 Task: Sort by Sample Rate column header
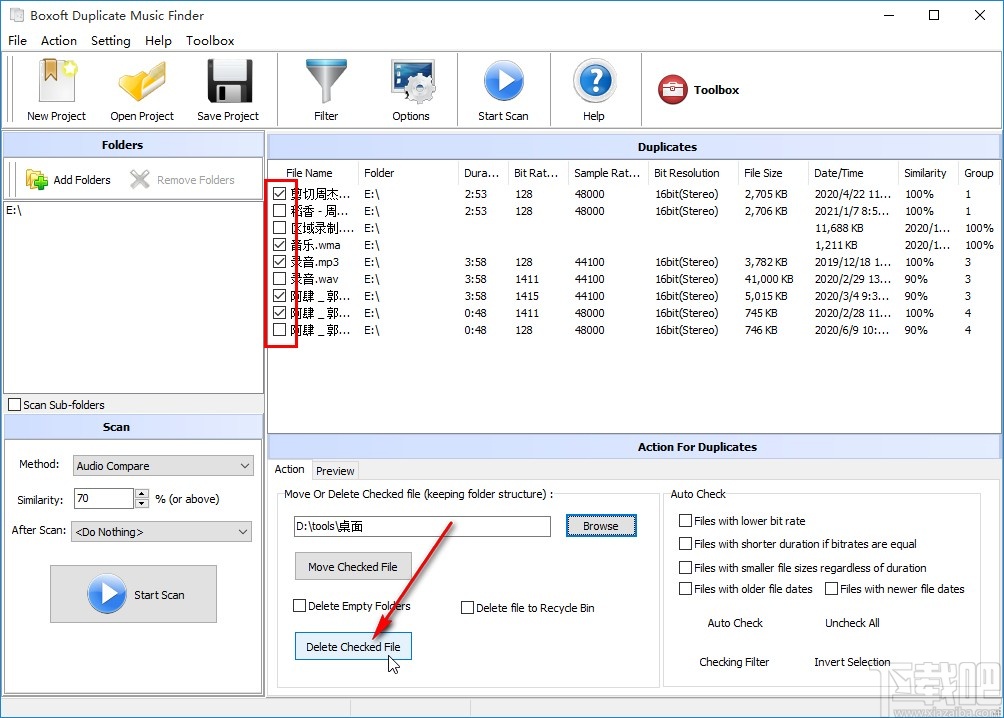coord(606,173)
